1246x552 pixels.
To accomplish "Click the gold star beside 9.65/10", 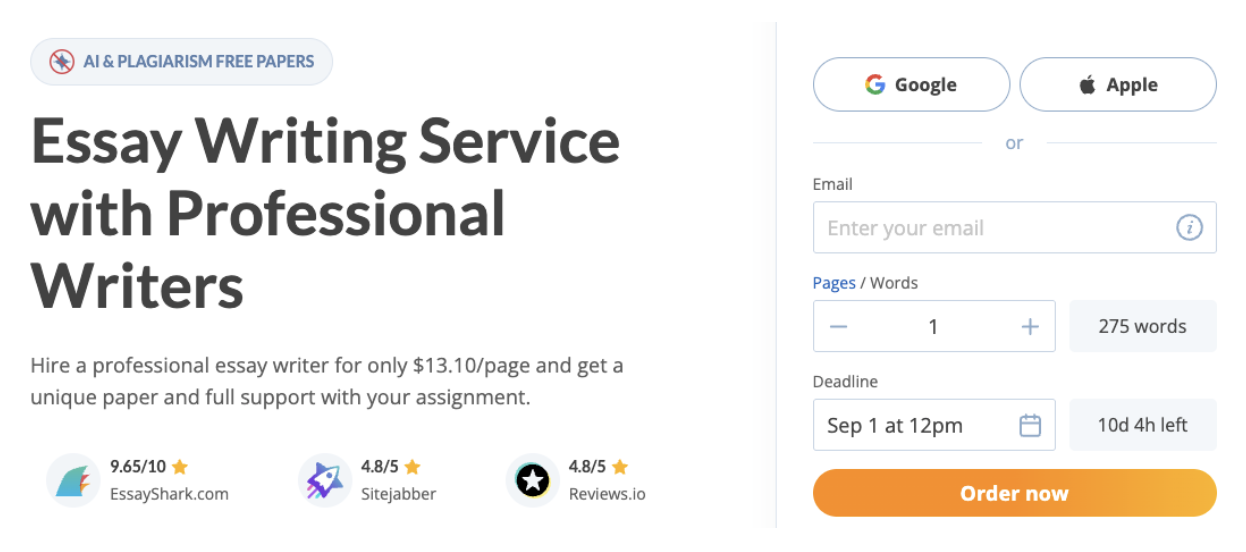I will pyautogui.click(x=180, y=467).
